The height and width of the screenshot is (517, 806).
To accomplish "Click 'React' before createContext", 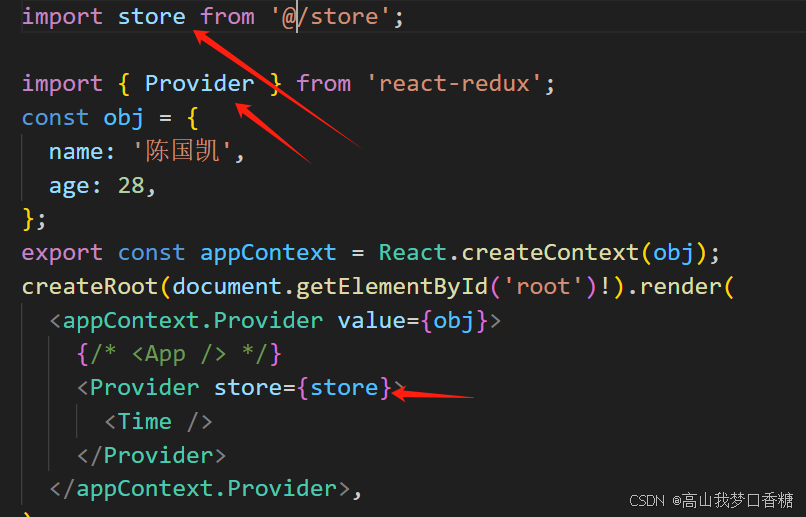I will 413,253.
